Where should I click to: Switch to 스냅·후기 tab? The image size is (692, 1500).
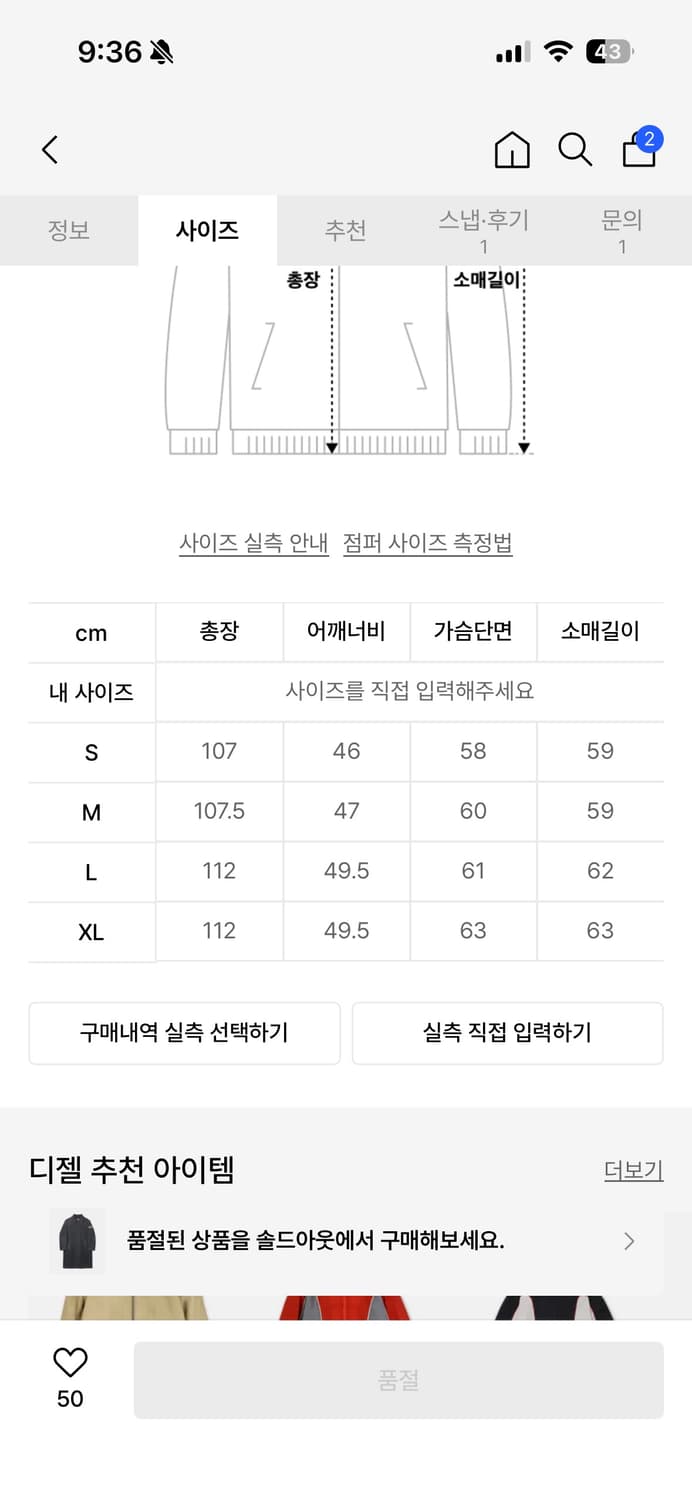483,230
